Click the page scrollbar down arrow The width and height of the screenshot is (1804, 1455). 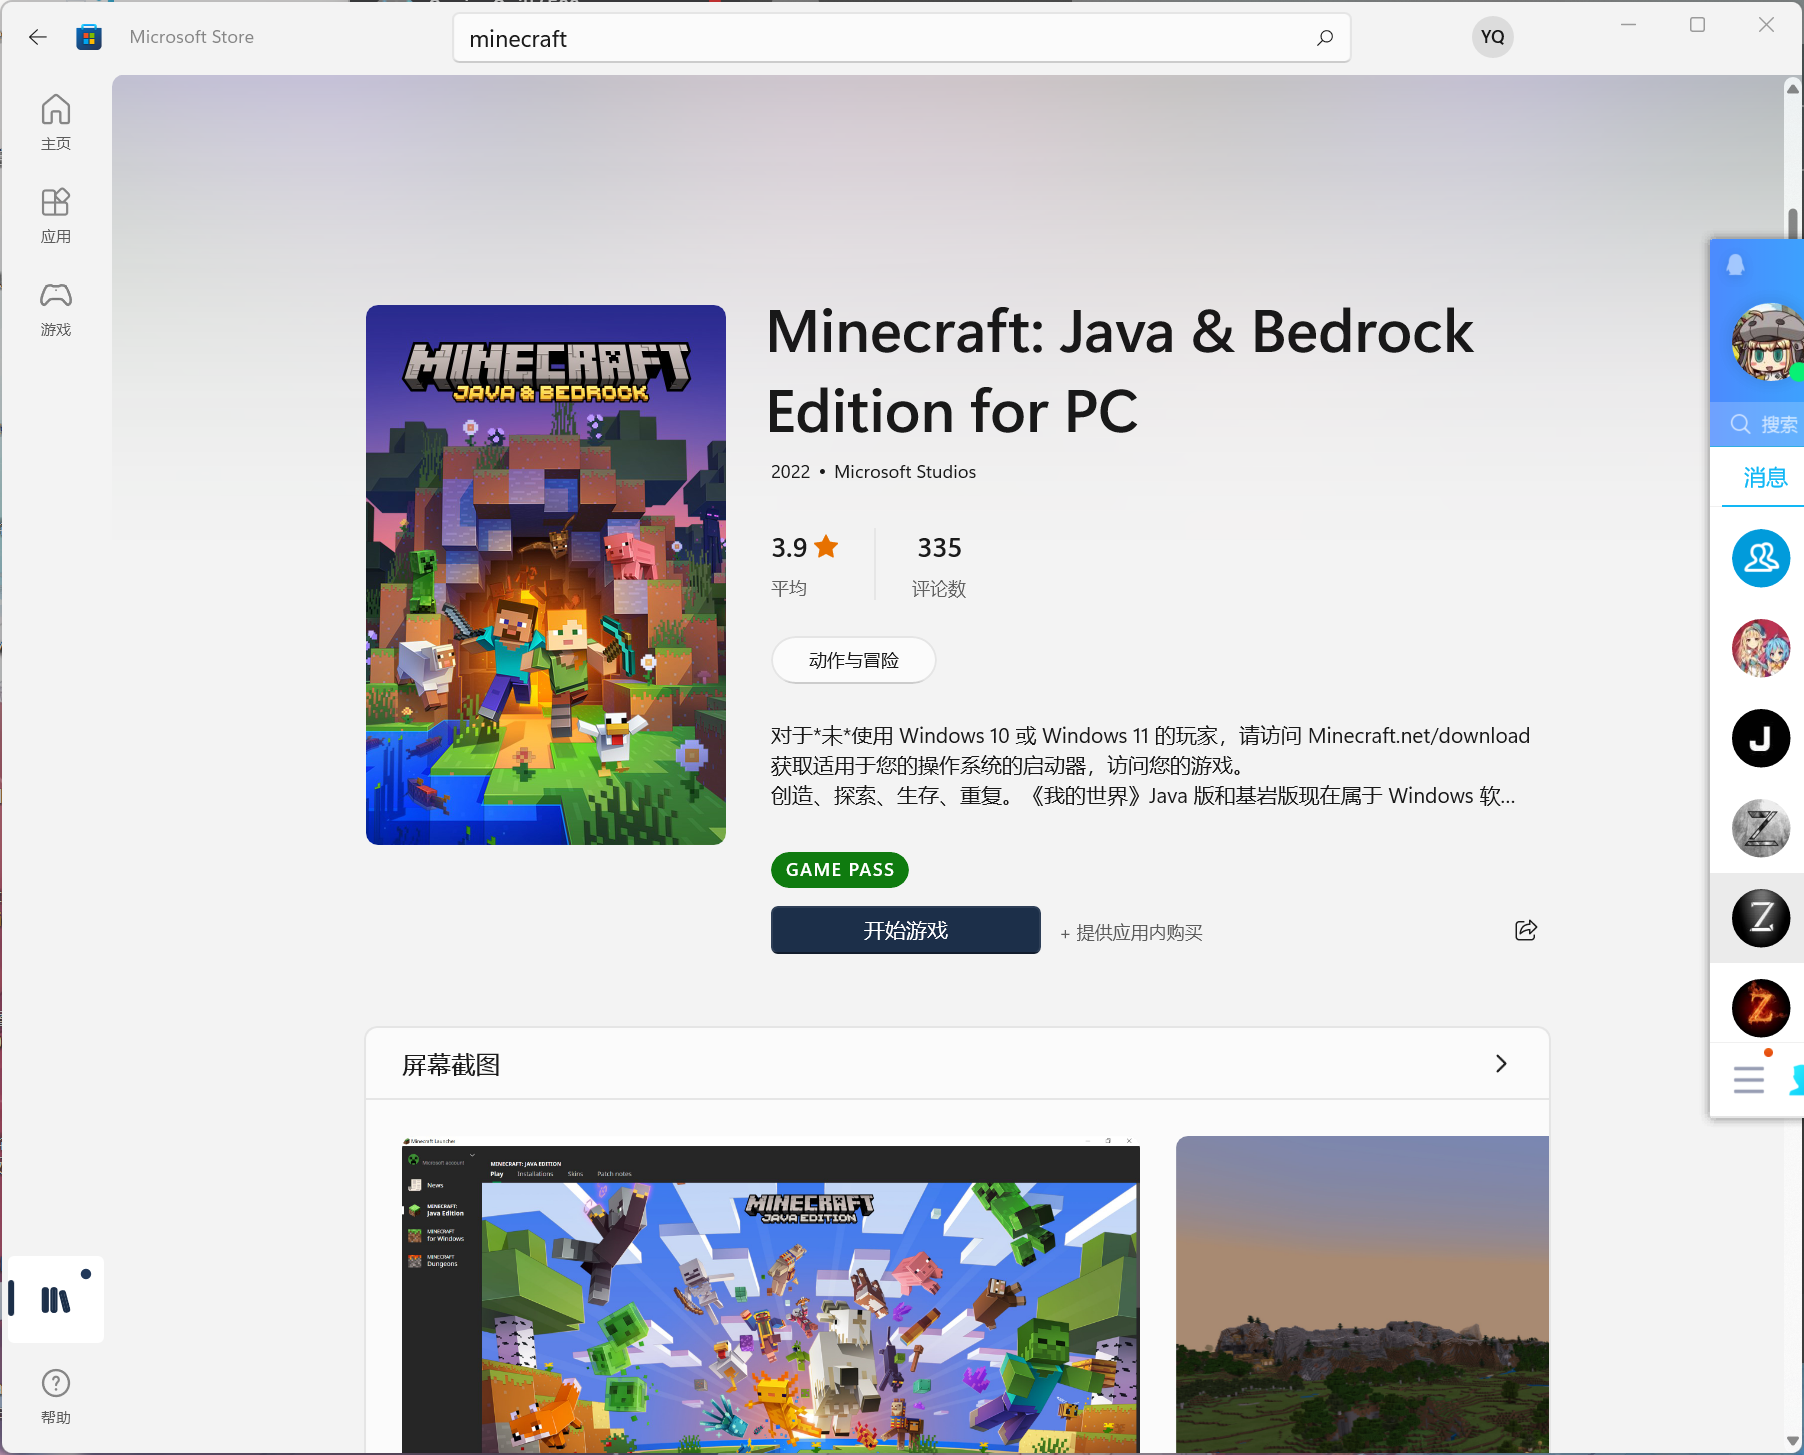[1793, 1441]
